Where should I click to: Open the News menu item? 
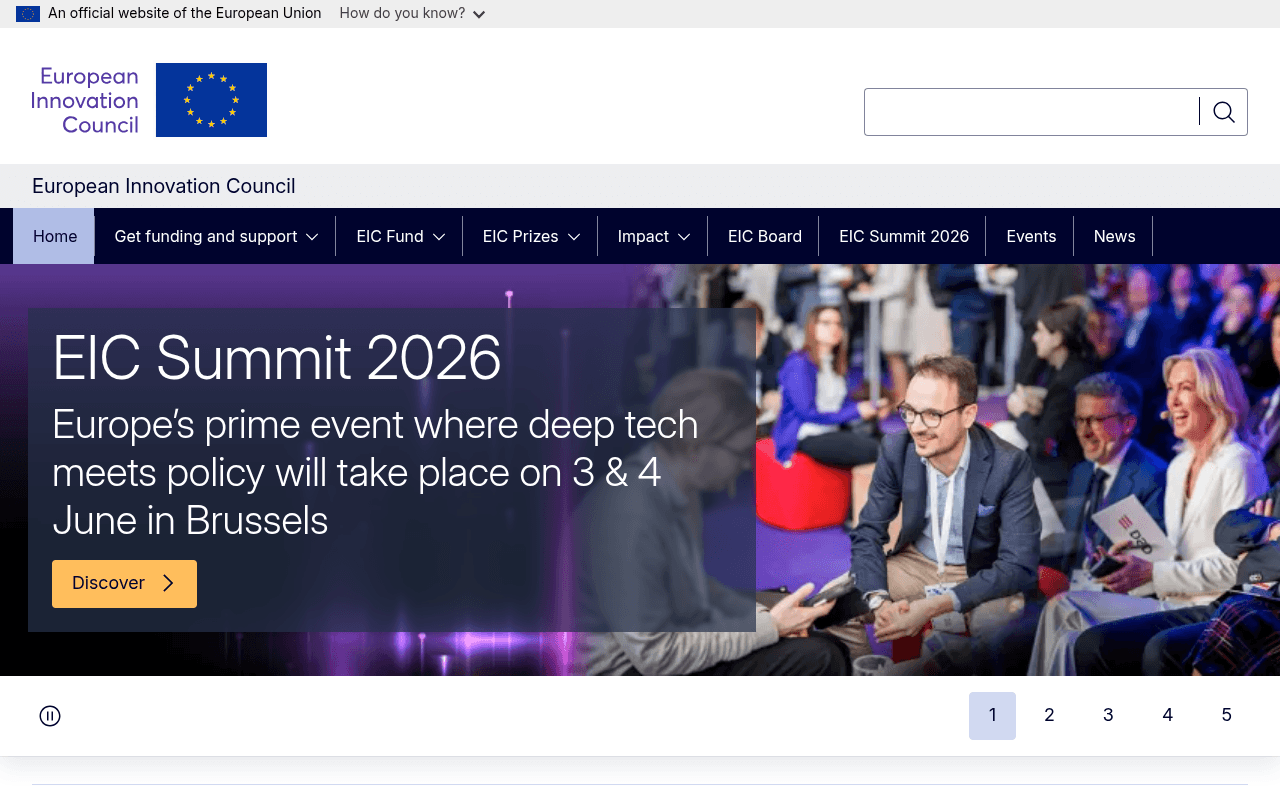(1114, 236)
